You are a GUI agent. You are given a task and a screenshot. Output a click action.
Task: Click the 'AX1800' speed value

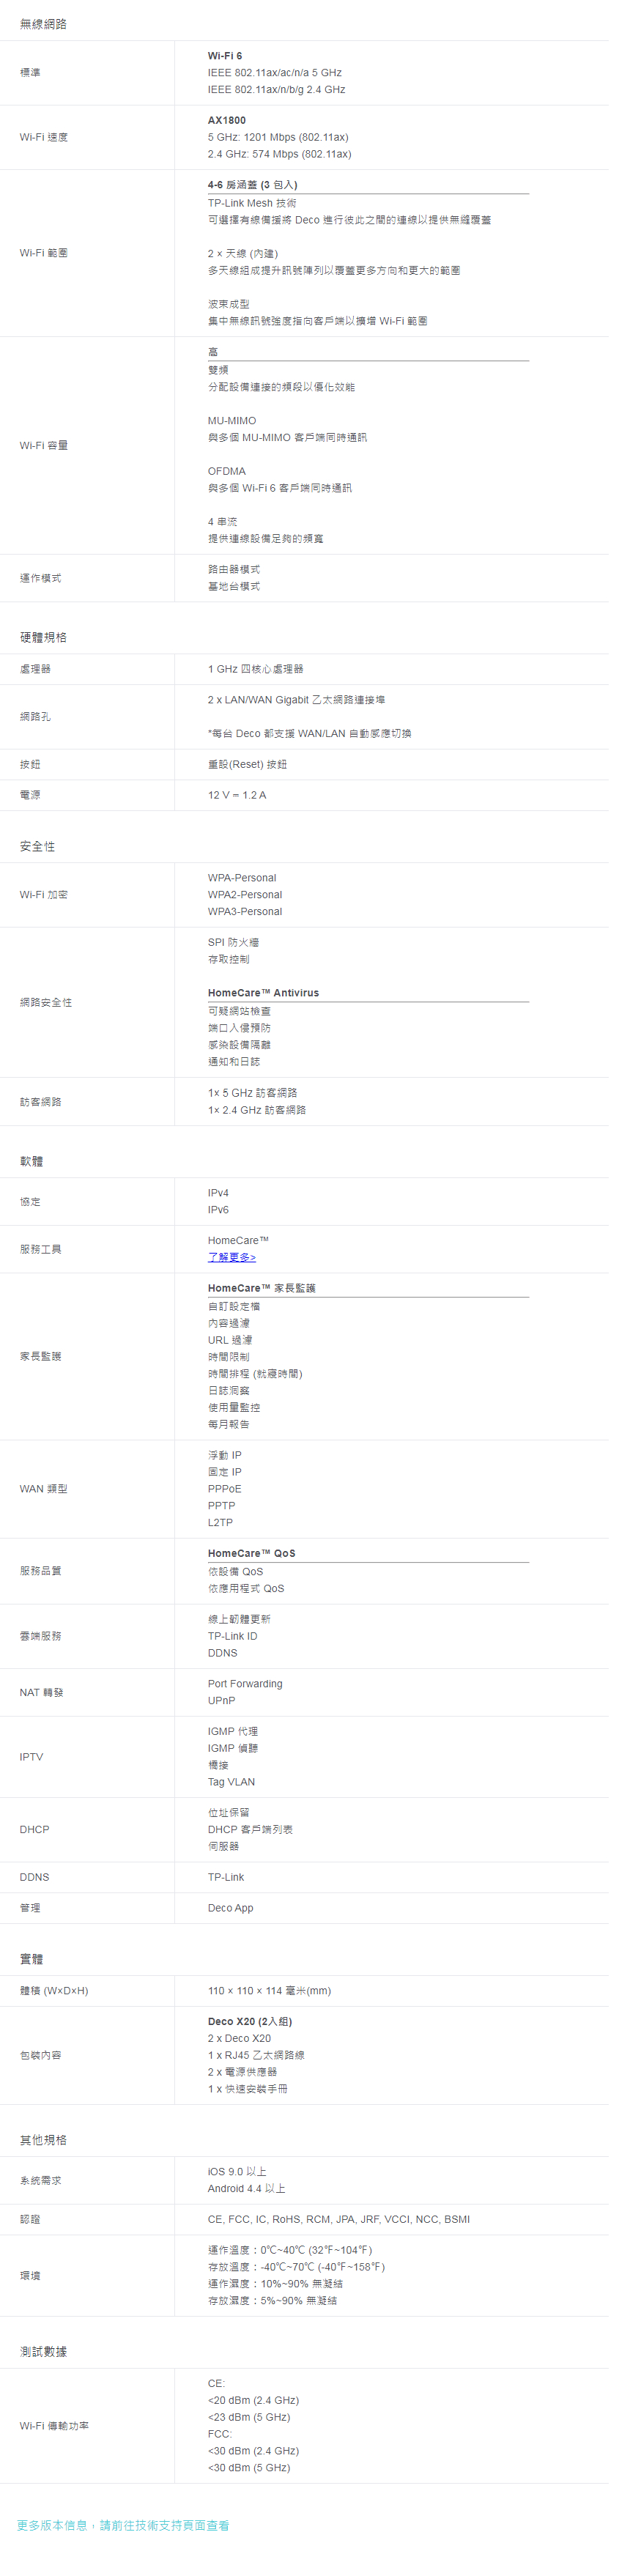227,120
